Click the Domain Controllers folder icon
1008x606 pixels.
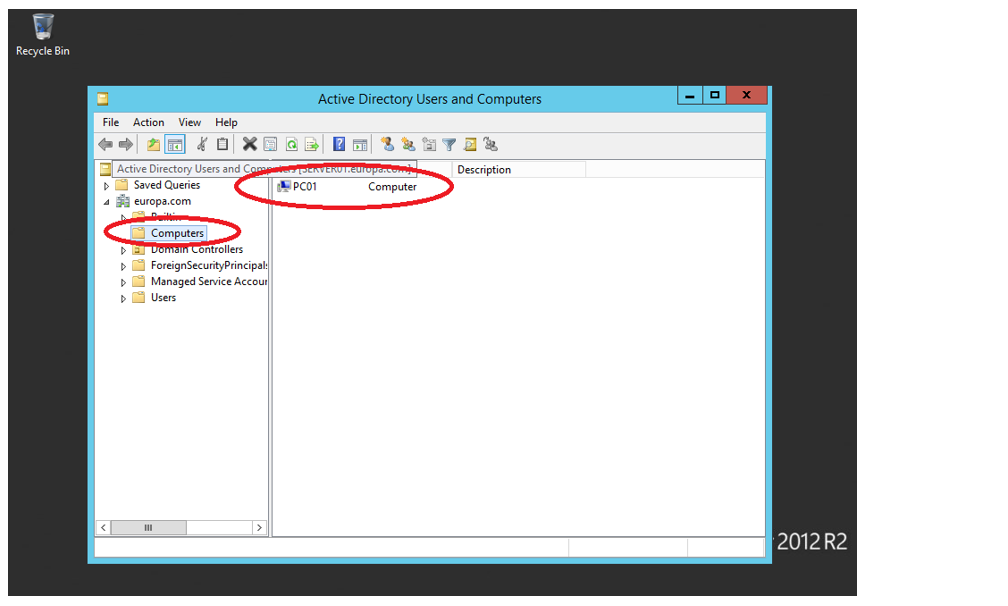pyautogui.click(x=138, y=249)
